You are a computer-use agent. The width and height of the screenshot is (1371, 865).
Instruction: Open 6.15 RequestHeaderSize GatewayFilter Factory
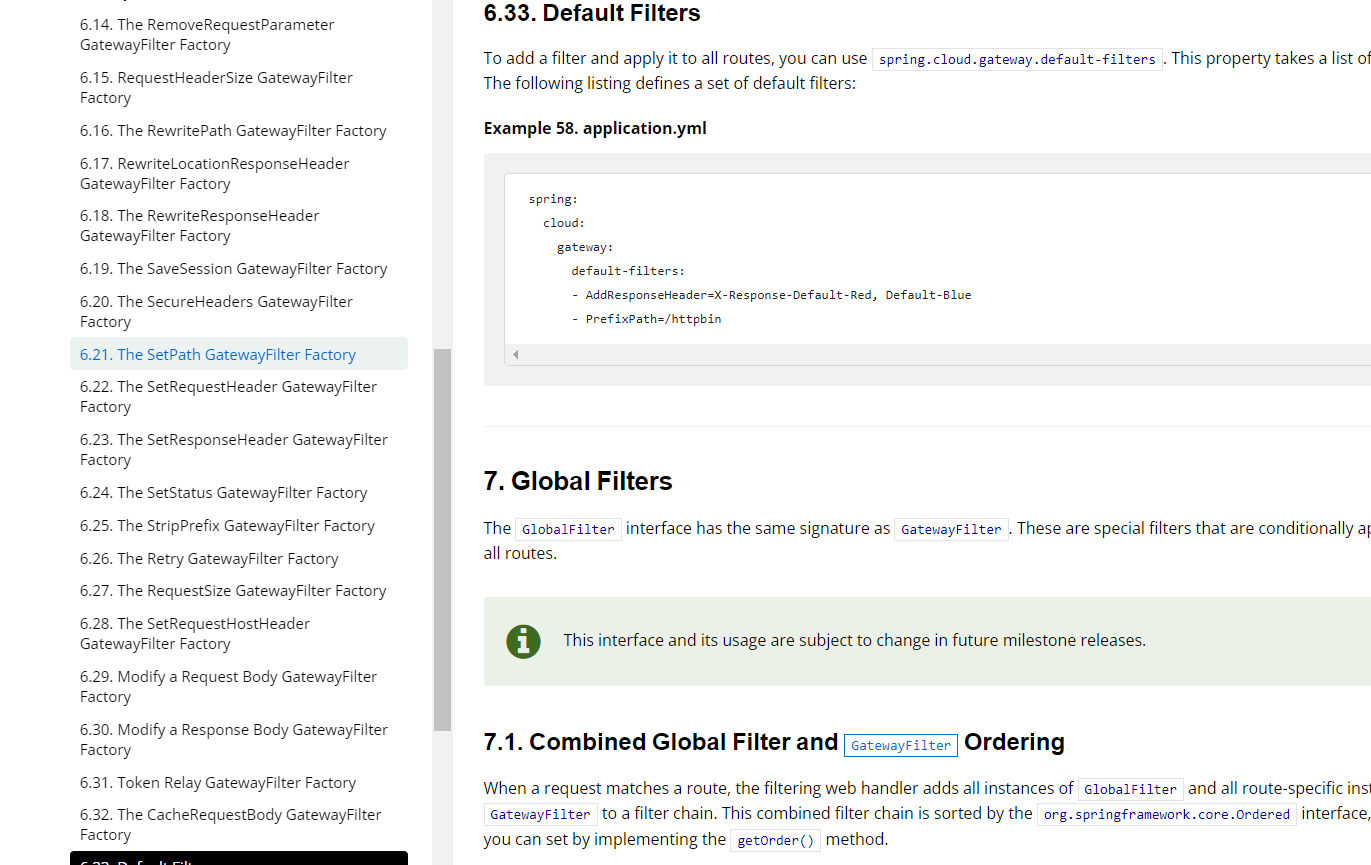coord(216,88)
